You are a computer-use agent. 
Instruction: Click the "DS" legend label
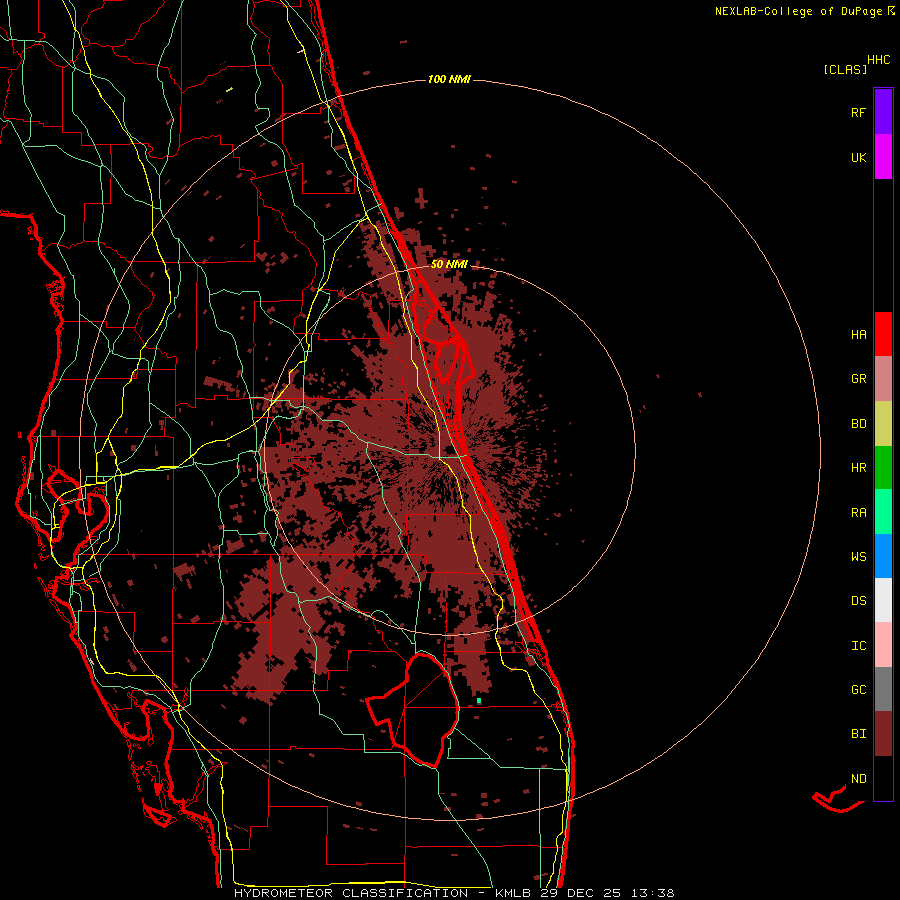858,601
